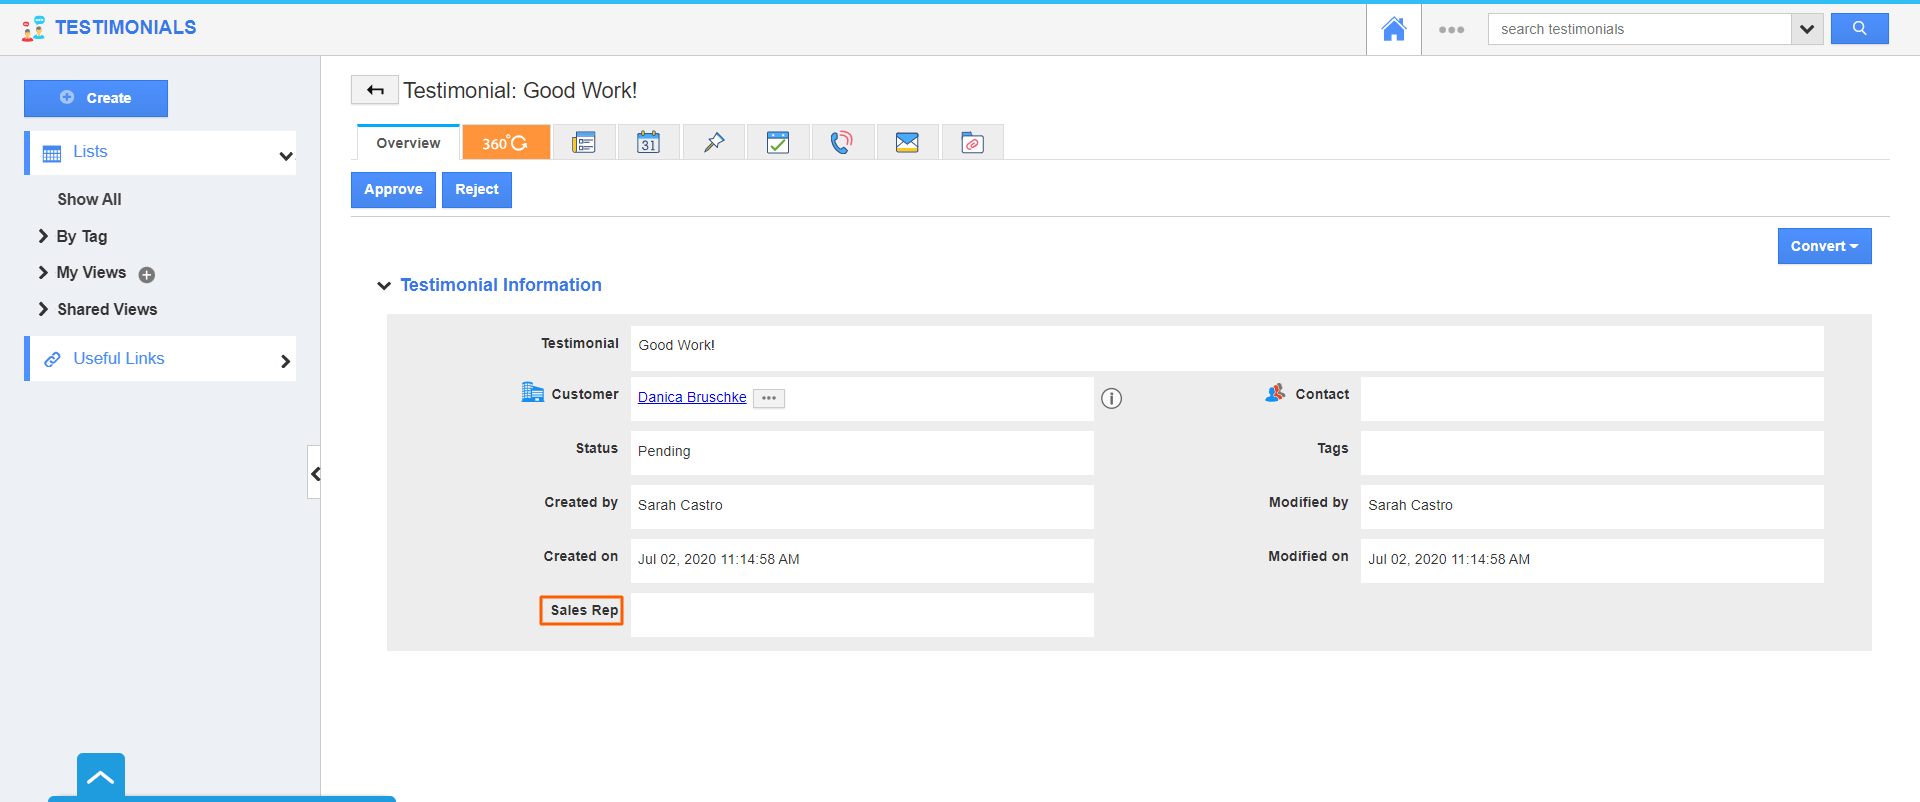This screenshot has height=802, width=1920.
Task: Open the tasks checkbox tab icon
Action: click(x=778, y=143)
